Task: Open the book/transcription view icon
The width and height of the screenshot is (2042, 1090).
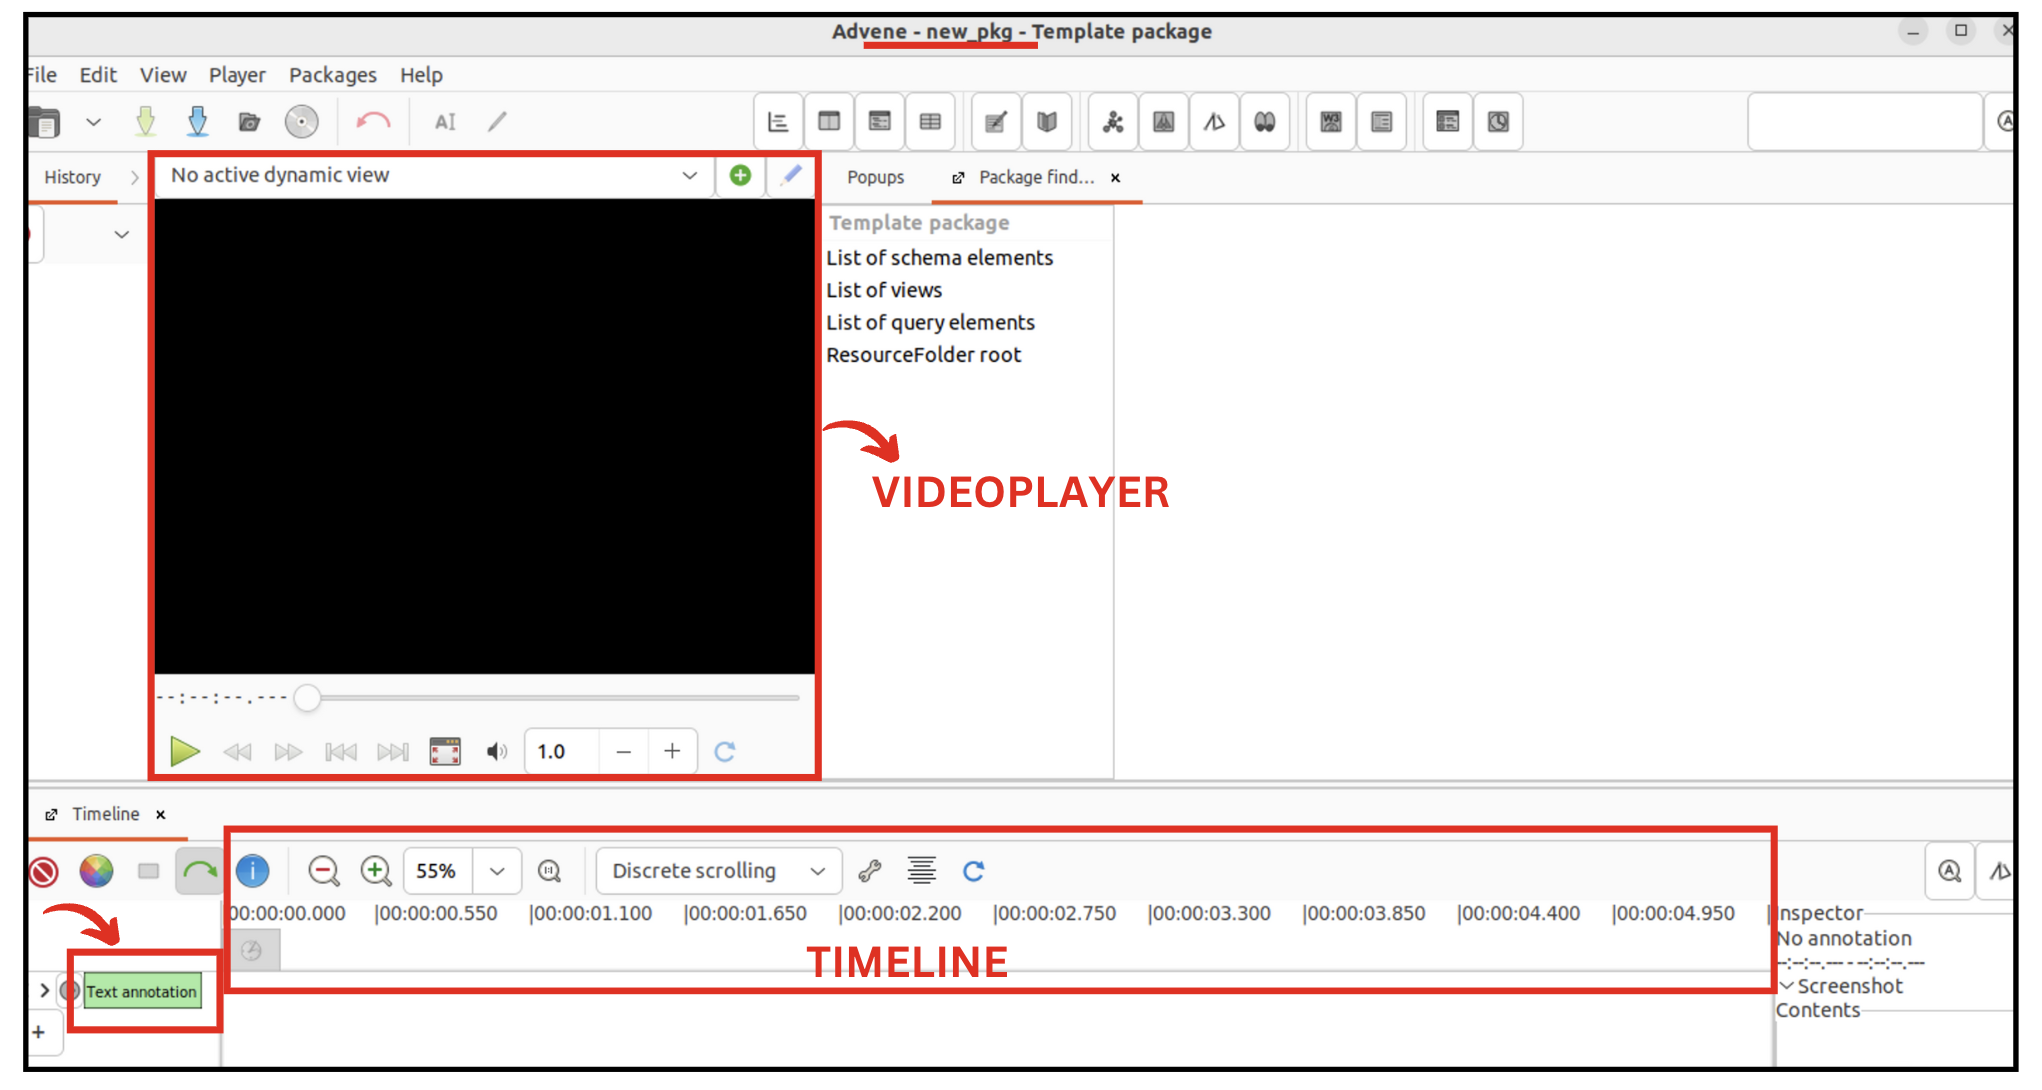Action: point(1047,122)
